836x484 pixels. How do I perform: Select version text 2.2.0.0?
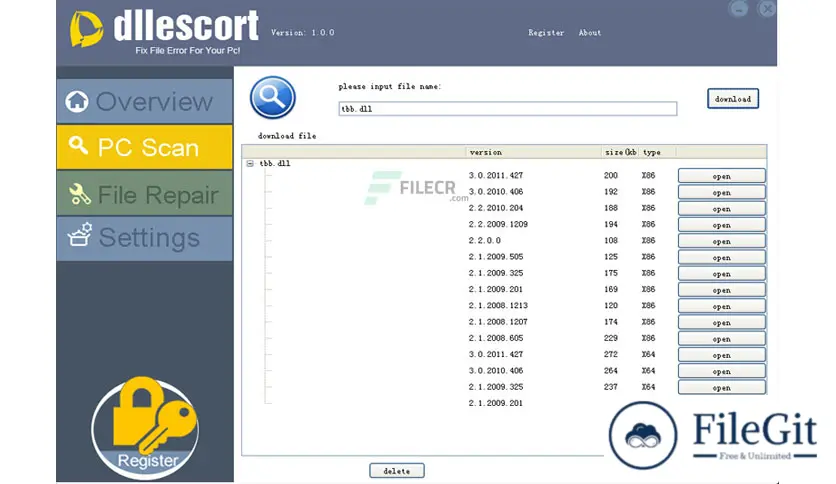(x=485, y=240)
